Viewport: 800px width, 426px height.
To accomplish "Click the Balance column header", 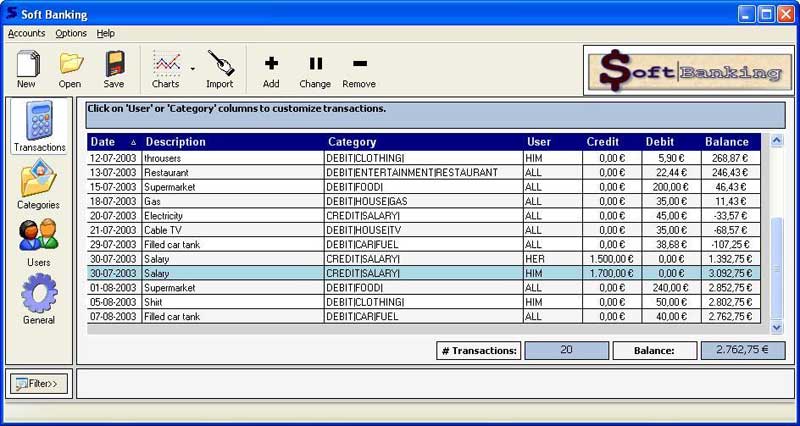I will tap(731, 142).
